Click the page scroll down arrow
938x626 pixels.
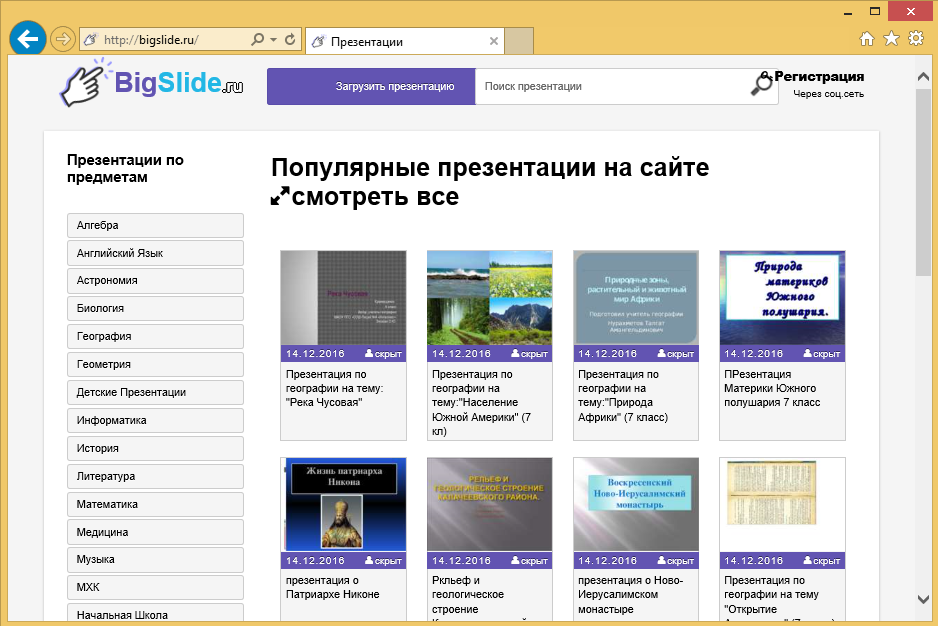tap(923, 599)
